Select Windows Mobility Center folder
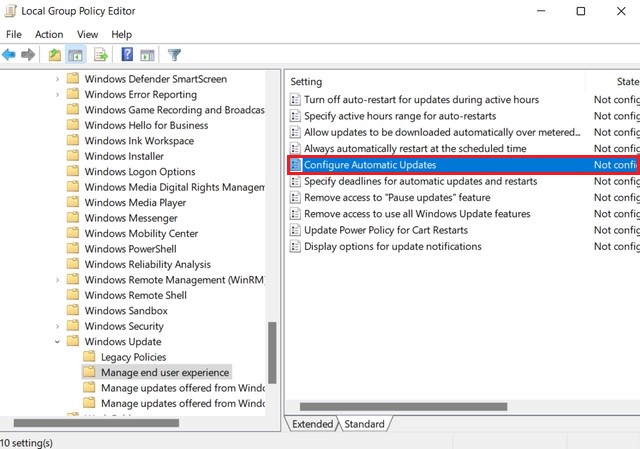 click(132, 234)
